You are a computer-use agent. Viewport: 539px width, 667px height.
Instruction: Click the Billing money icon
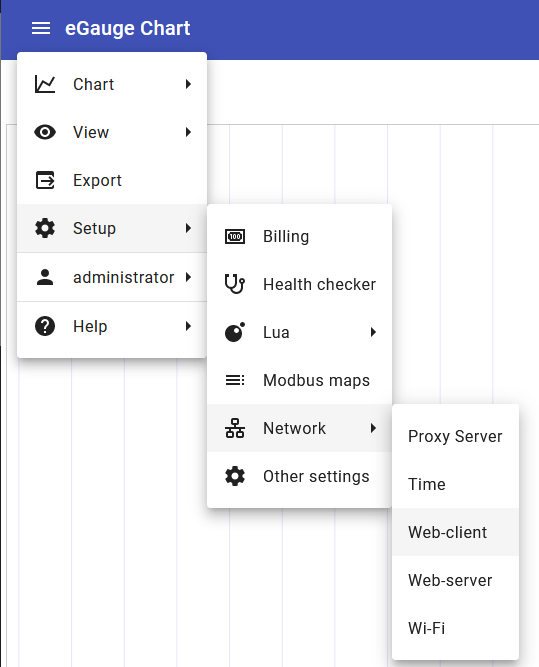[235, 237]
